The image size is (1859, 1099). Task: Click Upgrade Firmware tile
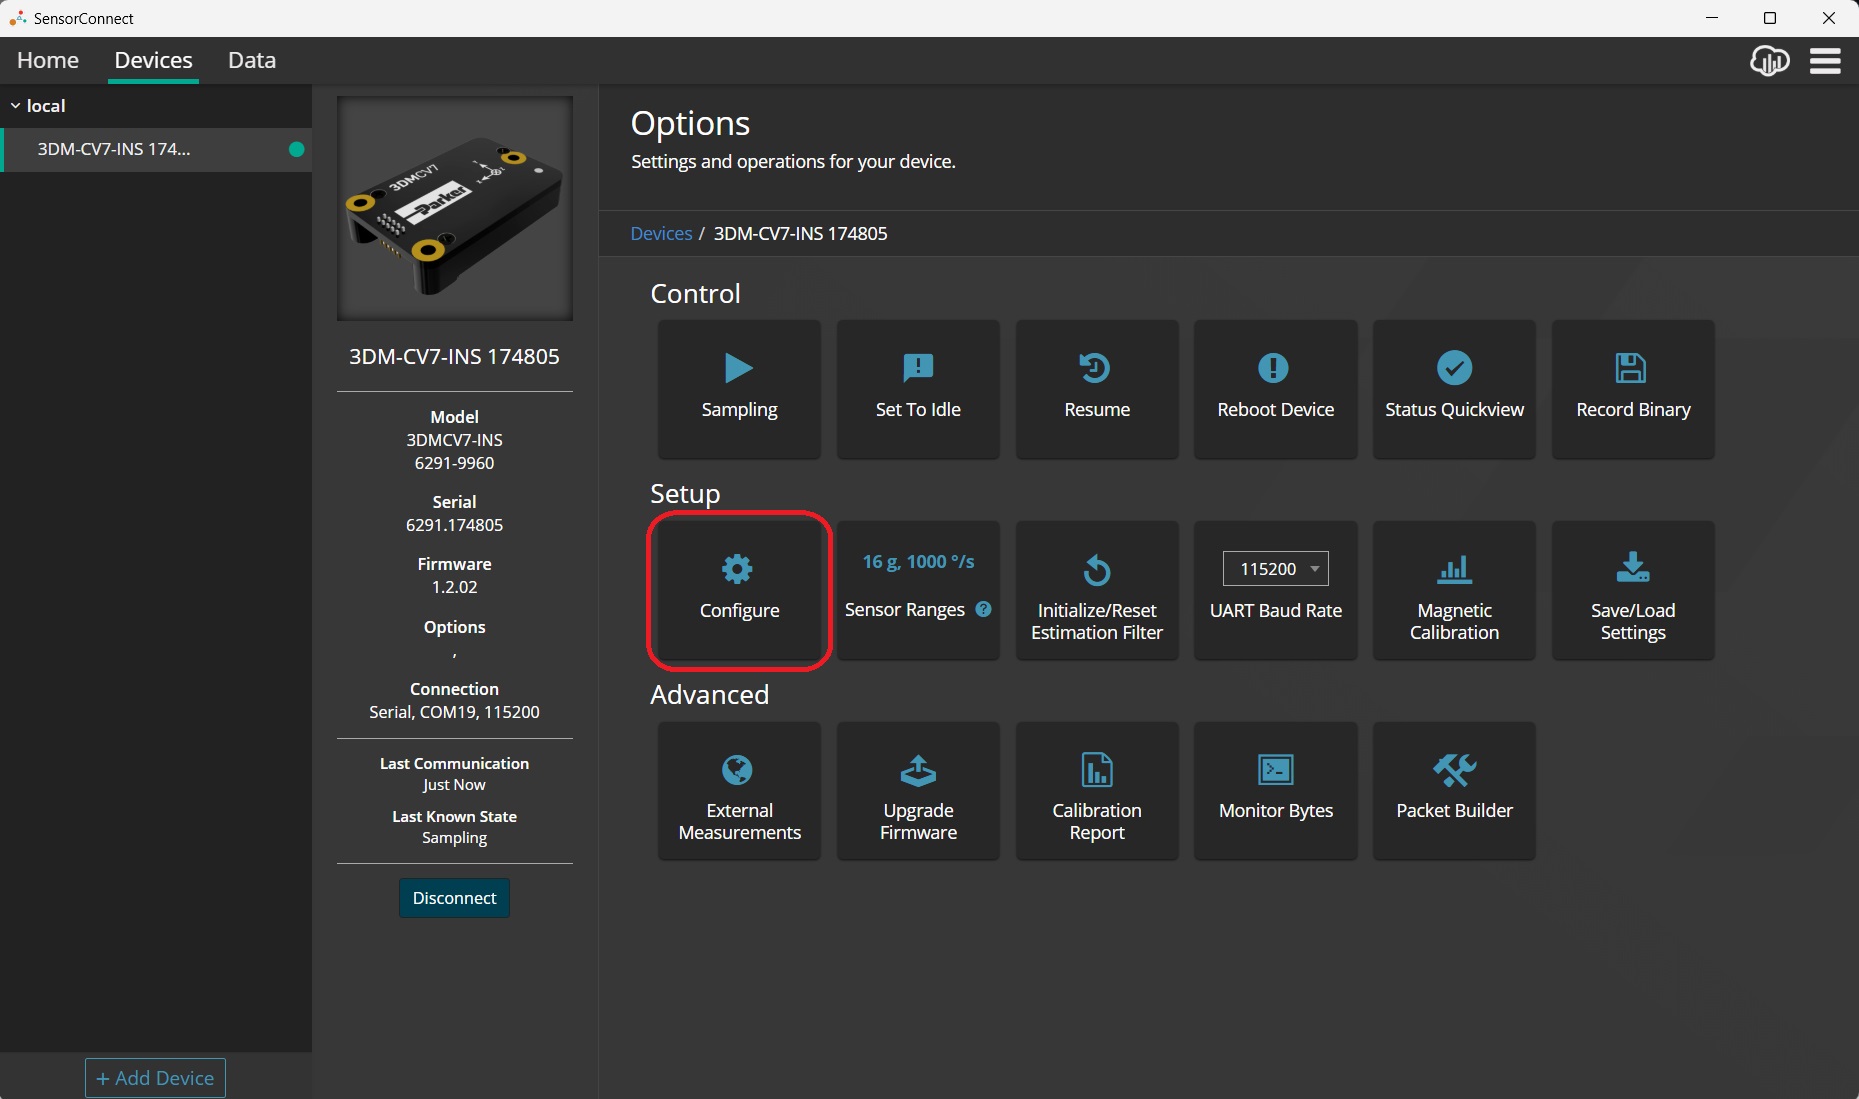(918, 791)
